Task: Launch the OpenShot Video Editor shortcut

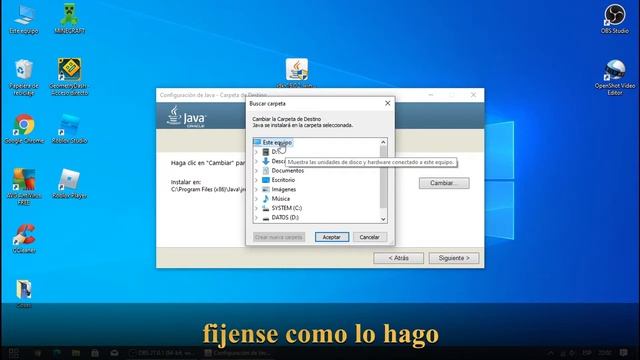Action: (x=615, y=77)
